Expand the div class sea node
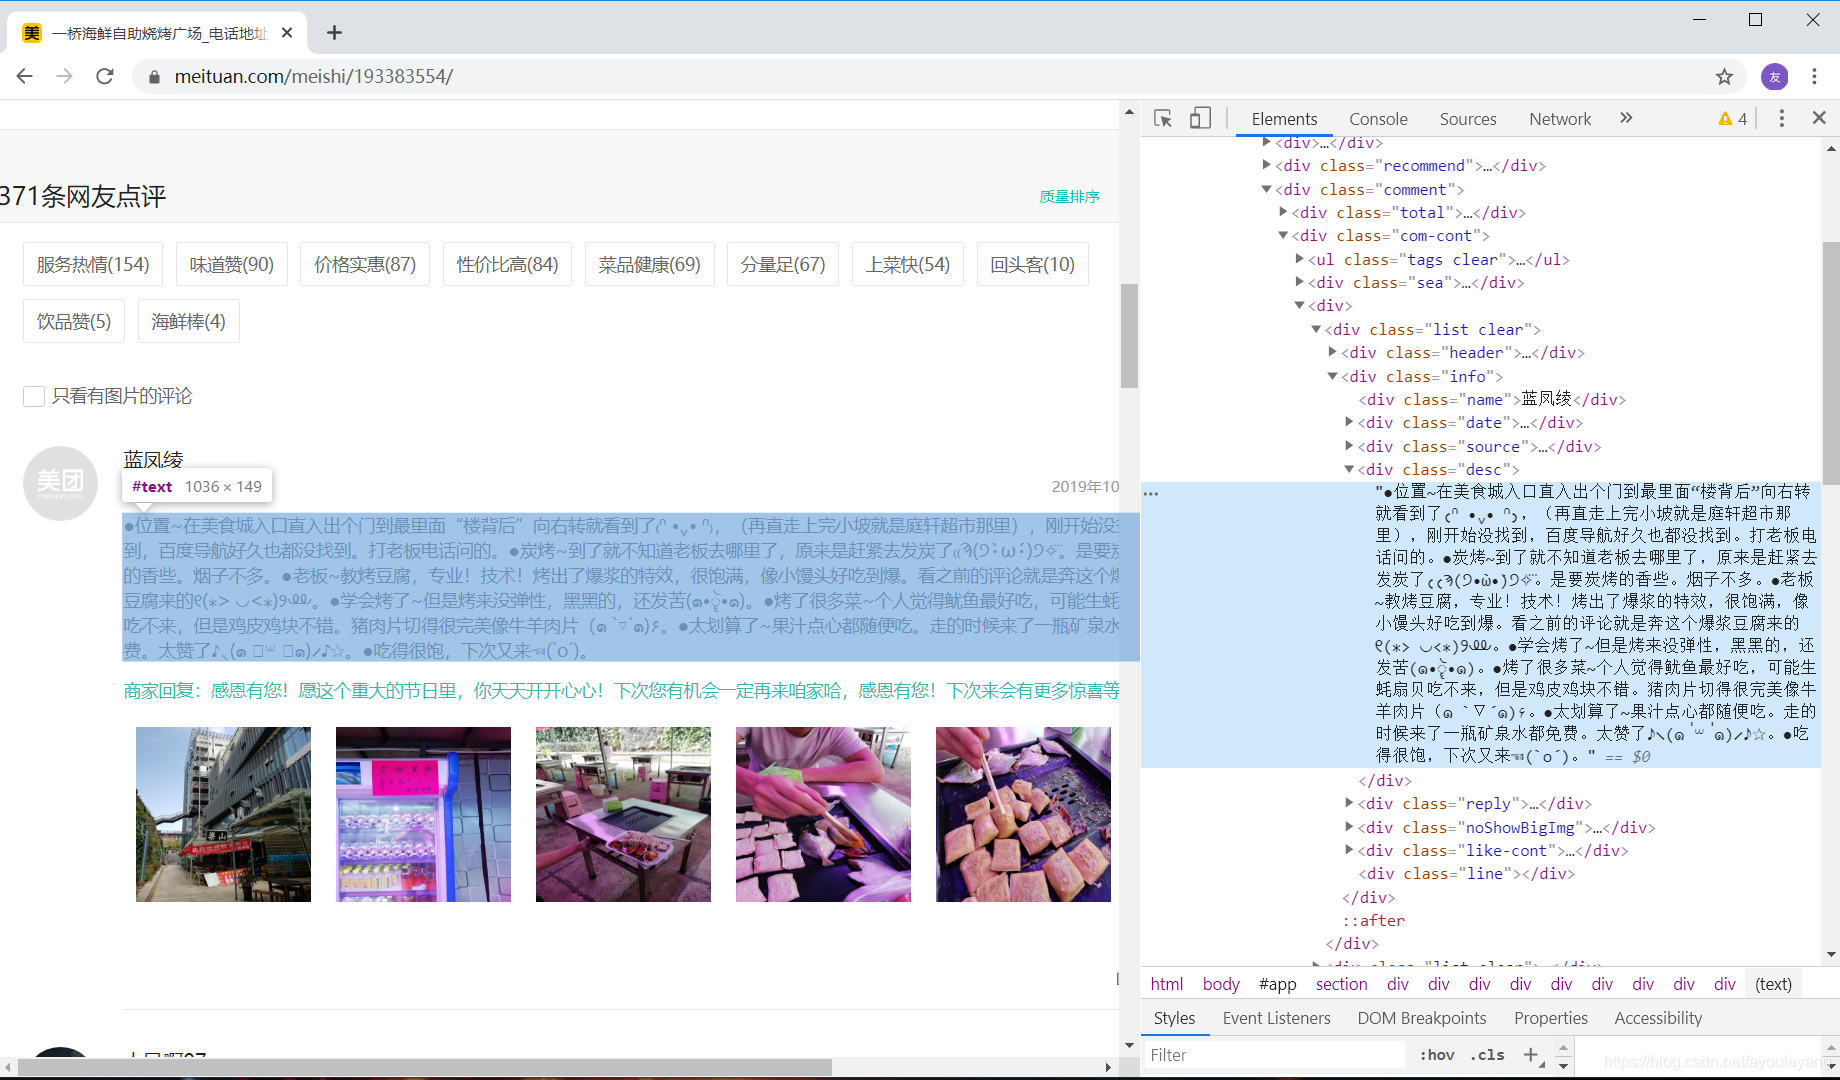 point(1299,282)
